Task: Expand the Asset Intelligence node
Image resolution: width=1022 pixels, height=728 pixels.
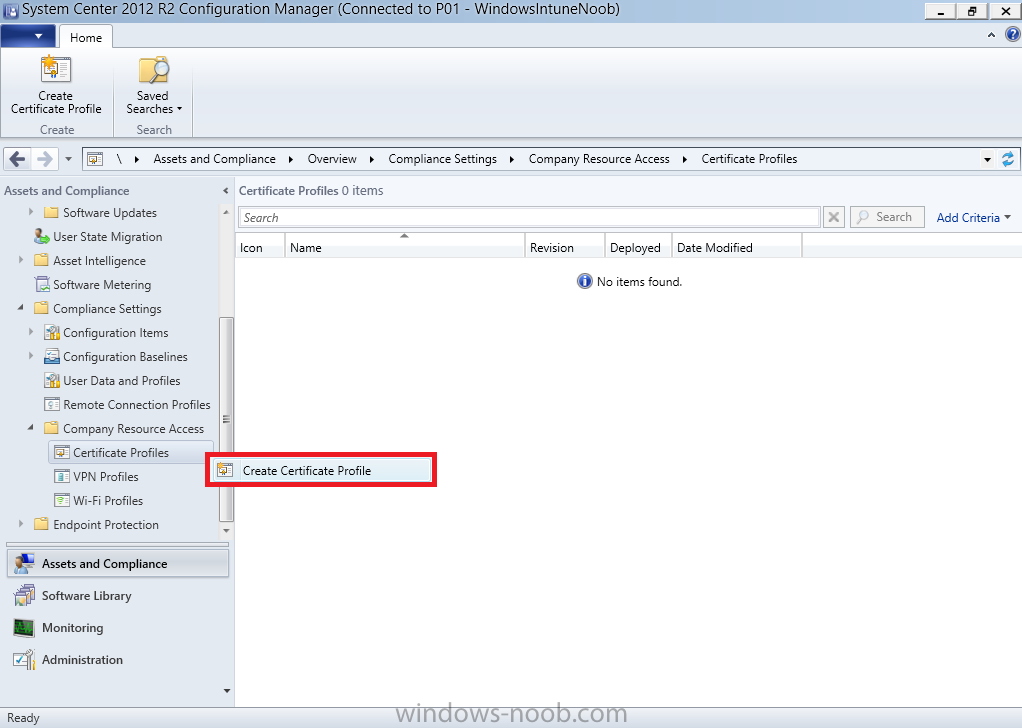Action: (x=21, y=260)
